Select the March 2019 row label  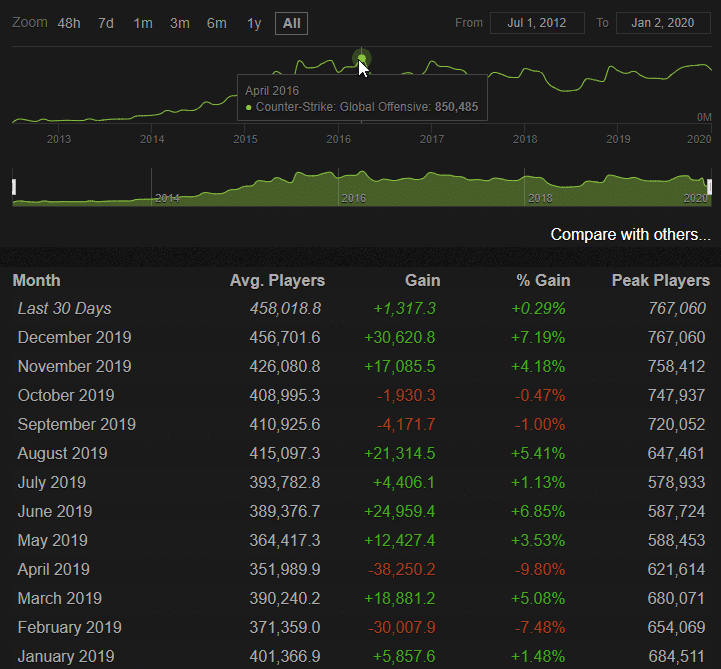(x=60, y=598)
